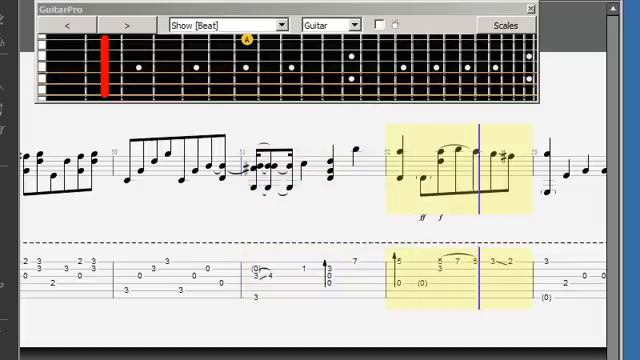Click the yellow A note marker on fretboard

(247, 40)
